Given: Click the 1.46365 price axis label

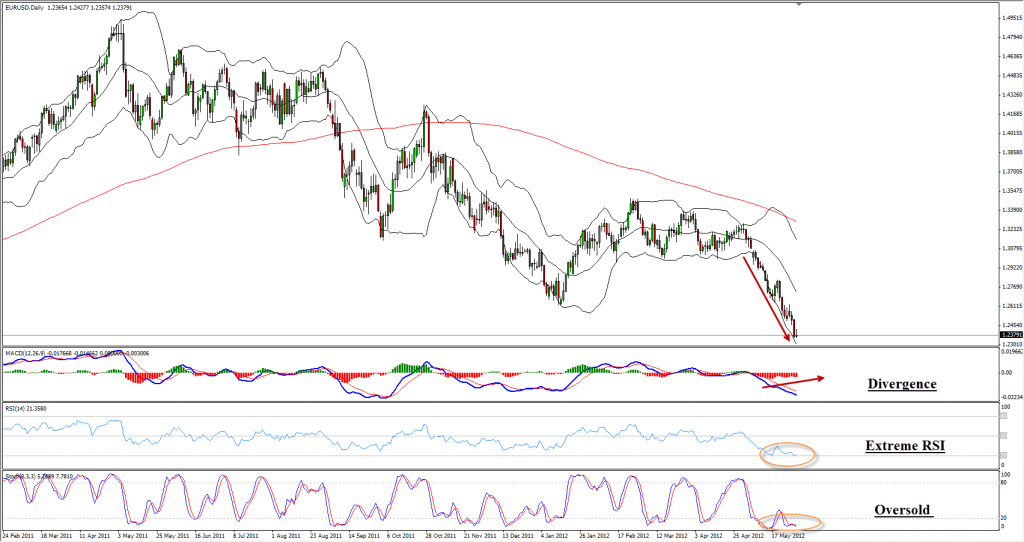Looking at the screenshot, I should pos(1012,56).
